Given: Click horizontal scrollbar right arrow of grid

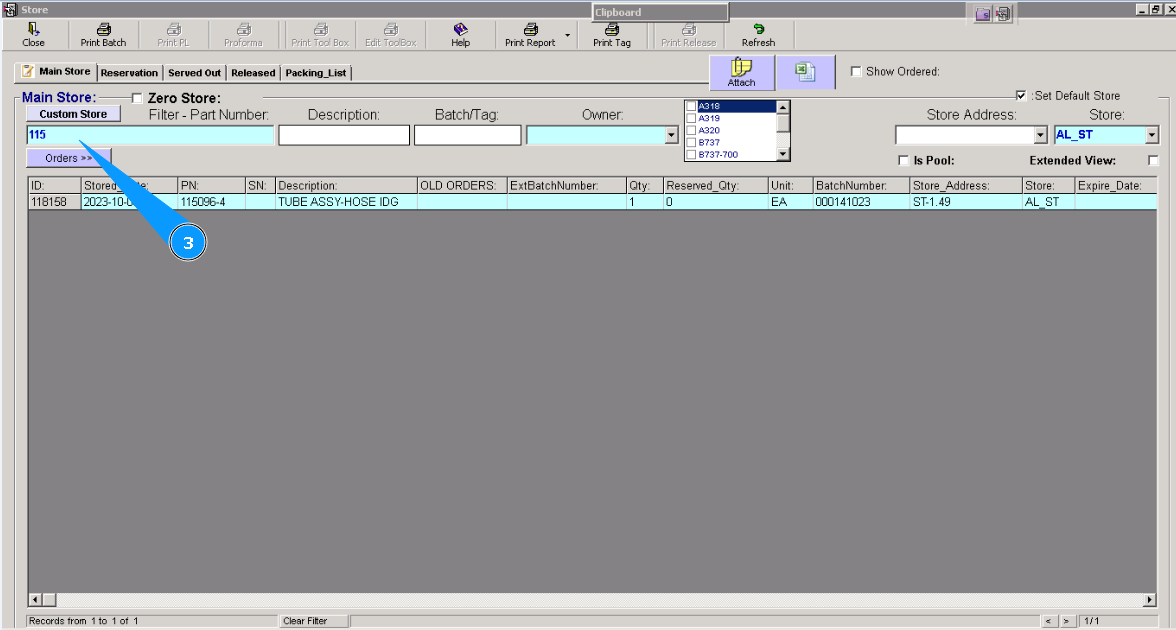Looking at the screenshot, I should point(1149,600).
